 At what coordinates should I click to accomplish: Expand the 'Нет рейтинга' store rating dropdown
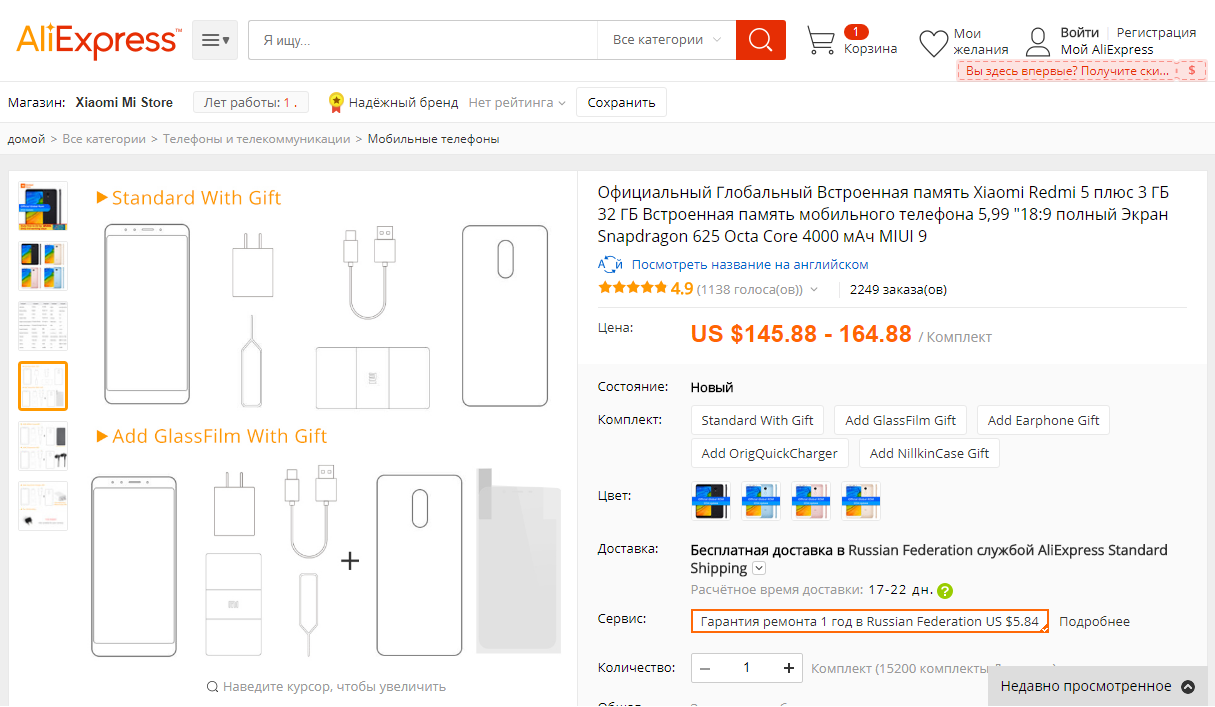point(517,102)
